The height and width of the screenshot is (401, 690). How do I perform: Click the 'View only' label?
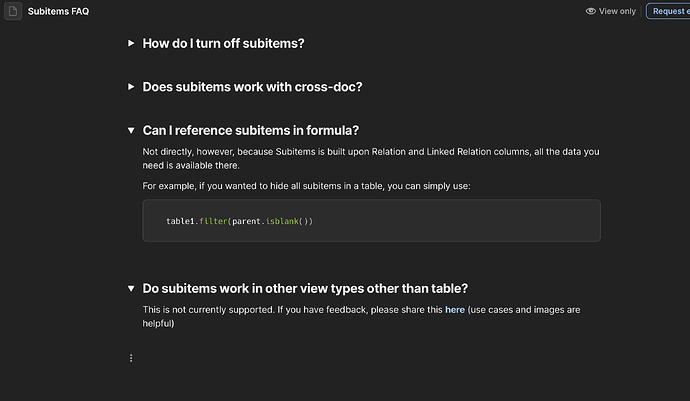[617, 11]
